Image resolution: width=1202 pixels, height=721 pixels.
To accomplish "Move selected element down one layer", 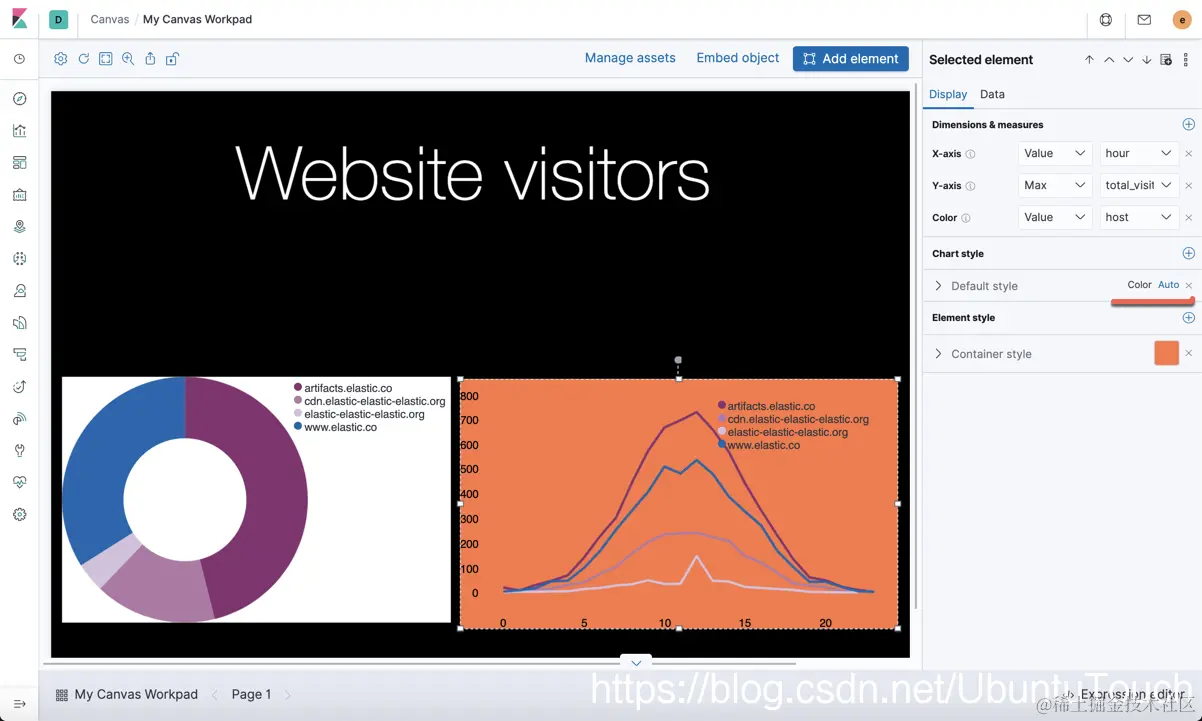I will click(x=1128, y=60).
